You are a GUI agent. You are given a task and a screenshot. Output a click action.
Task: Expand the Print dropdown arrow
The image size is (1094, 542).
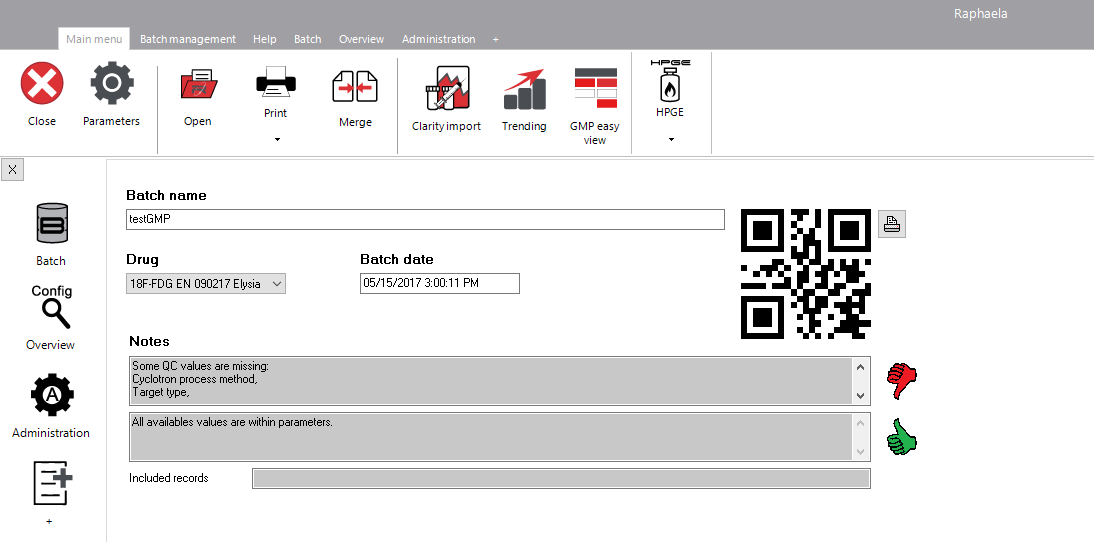tap(277, 140)
